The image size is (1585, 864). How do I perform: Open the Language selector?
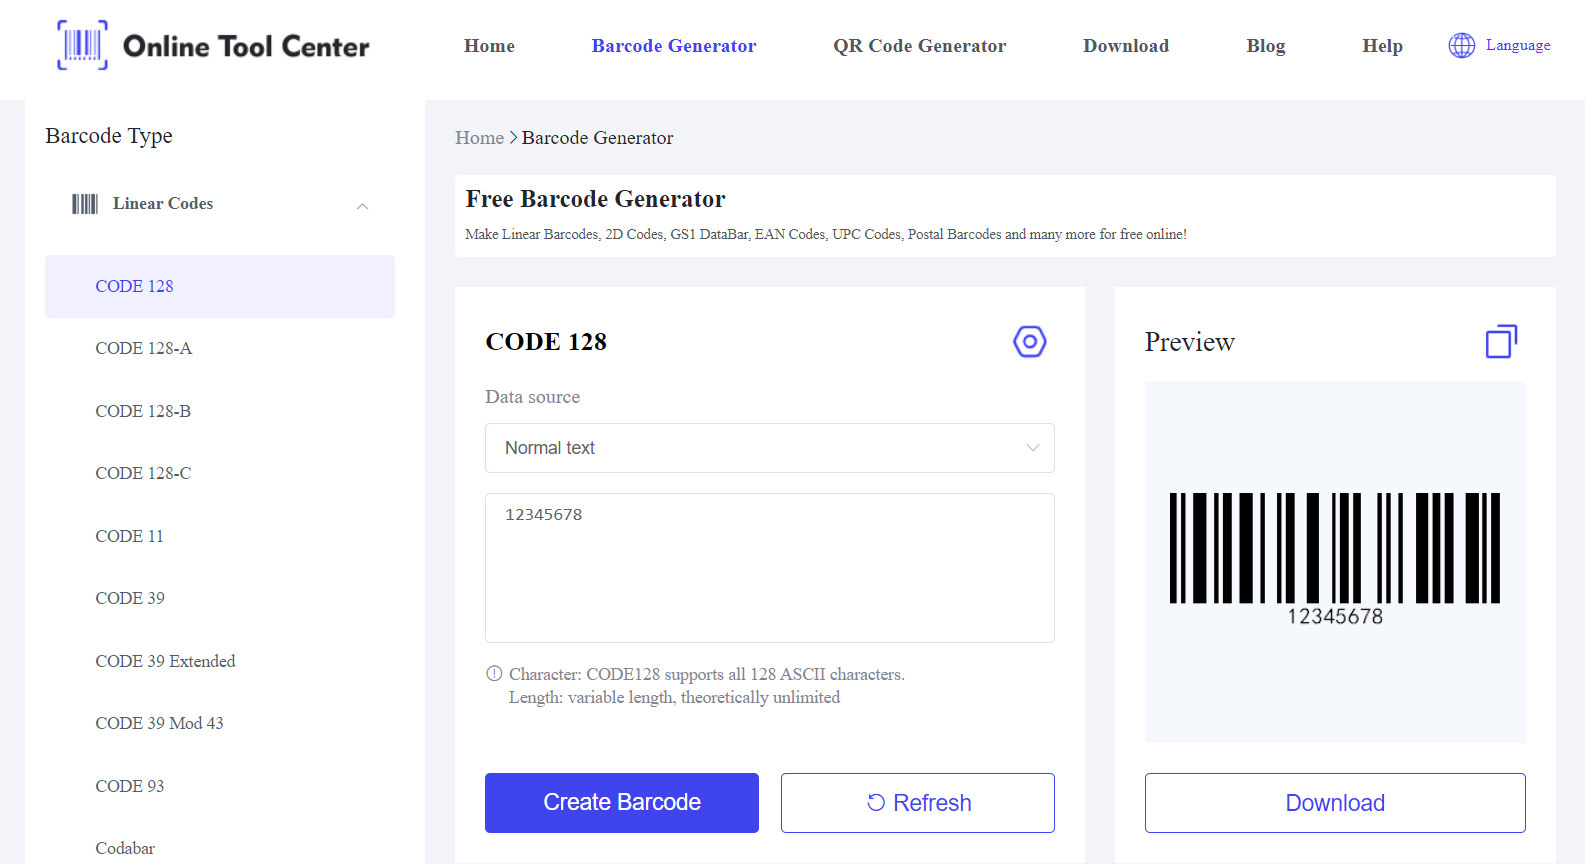(x=1499, y=45)
